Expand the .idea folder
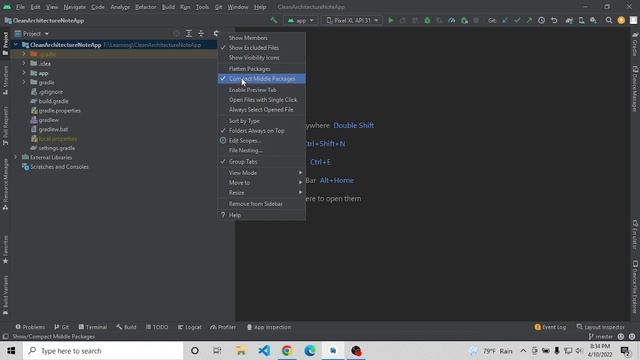The height and width of the screenshot is (360, 640). 24,63
